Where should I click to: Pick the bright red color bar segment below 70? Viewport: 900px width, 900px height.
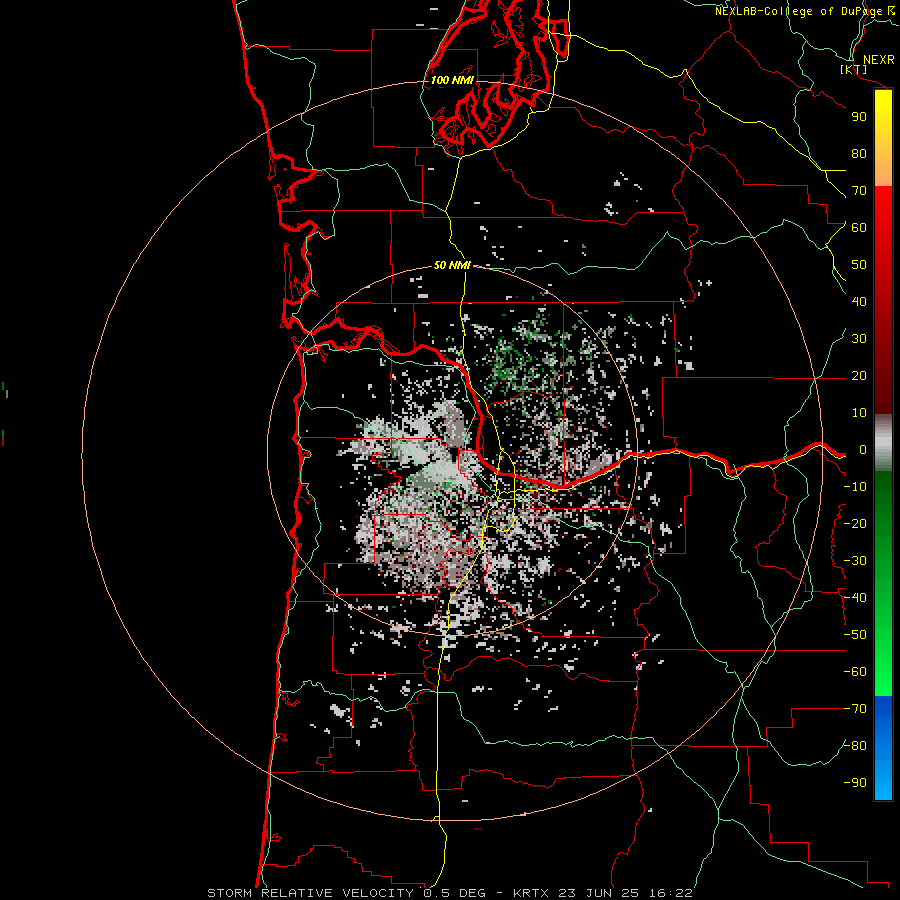click(883, 207)
